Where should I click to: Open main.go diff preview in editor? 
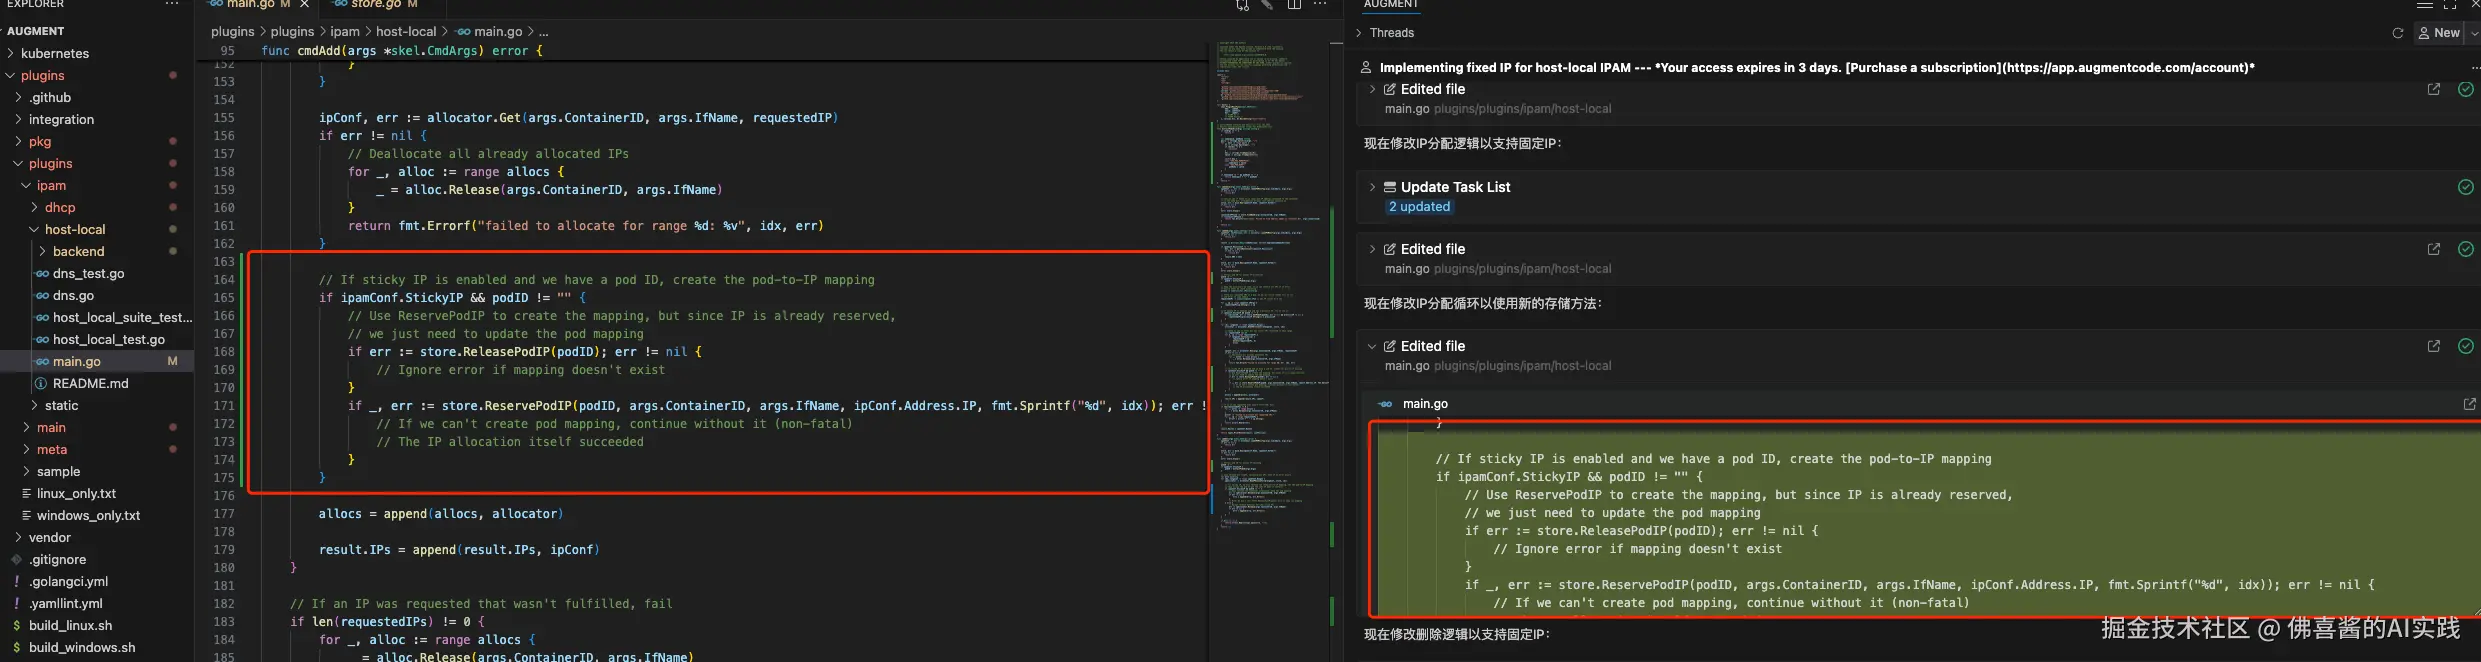pyautogui.click(x=2470, y=404)
